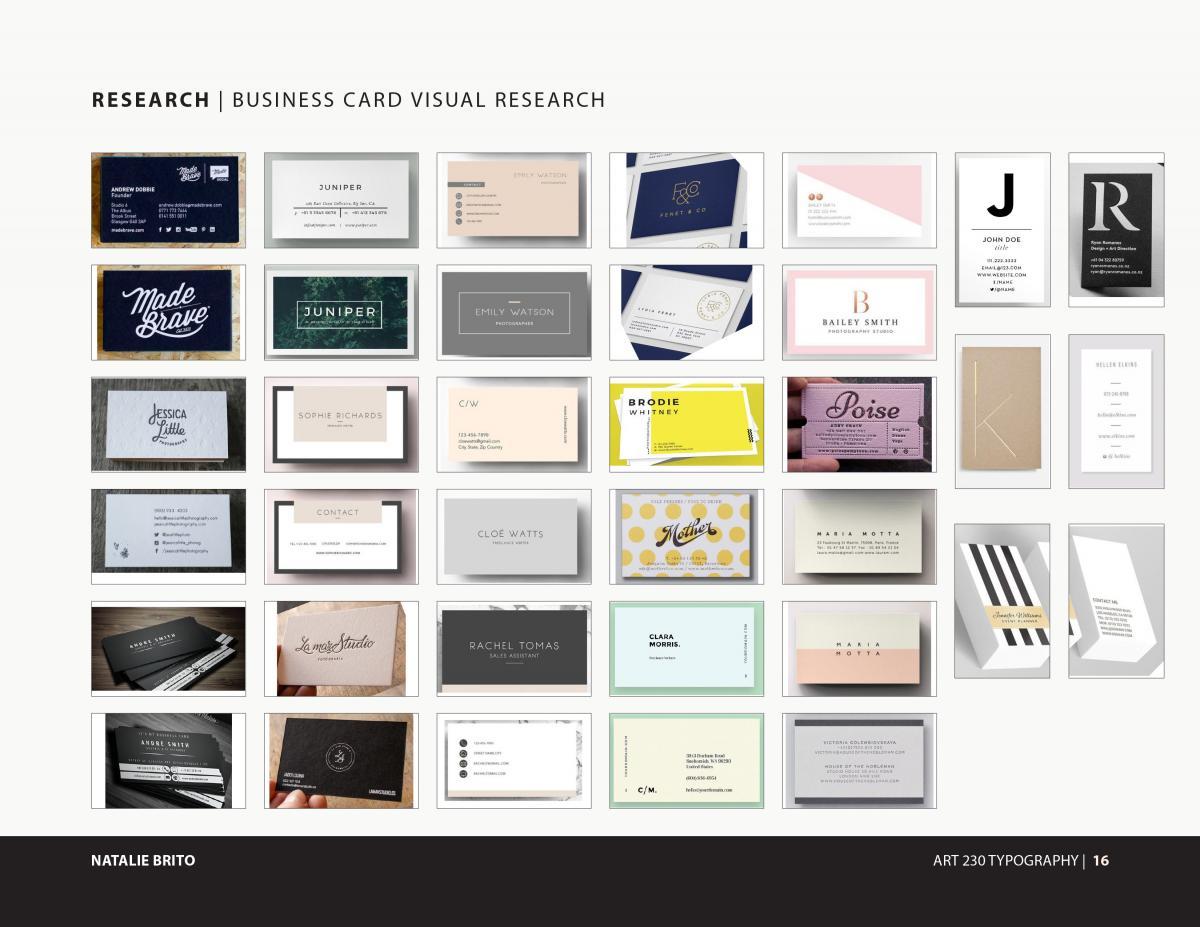Open the Sophie Richards blush card
This screenshot has width=1200, height=927.
pyautogui.click(x=340, y=424)
